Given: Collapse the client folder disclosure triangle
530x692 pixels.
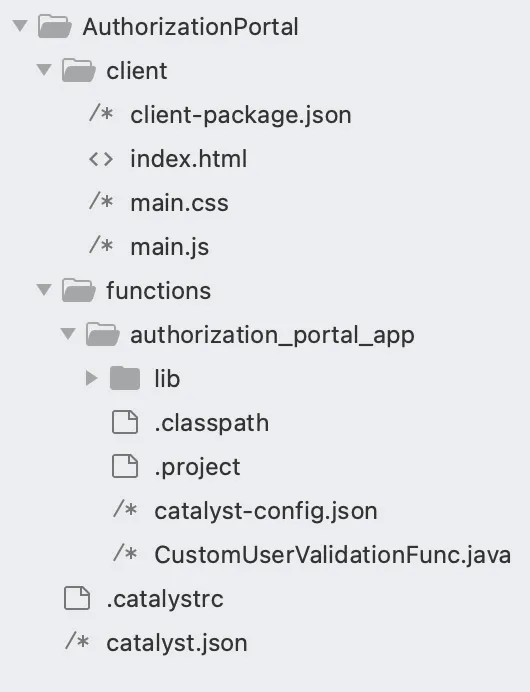Looking at the screenshot, I should point(44,70).
